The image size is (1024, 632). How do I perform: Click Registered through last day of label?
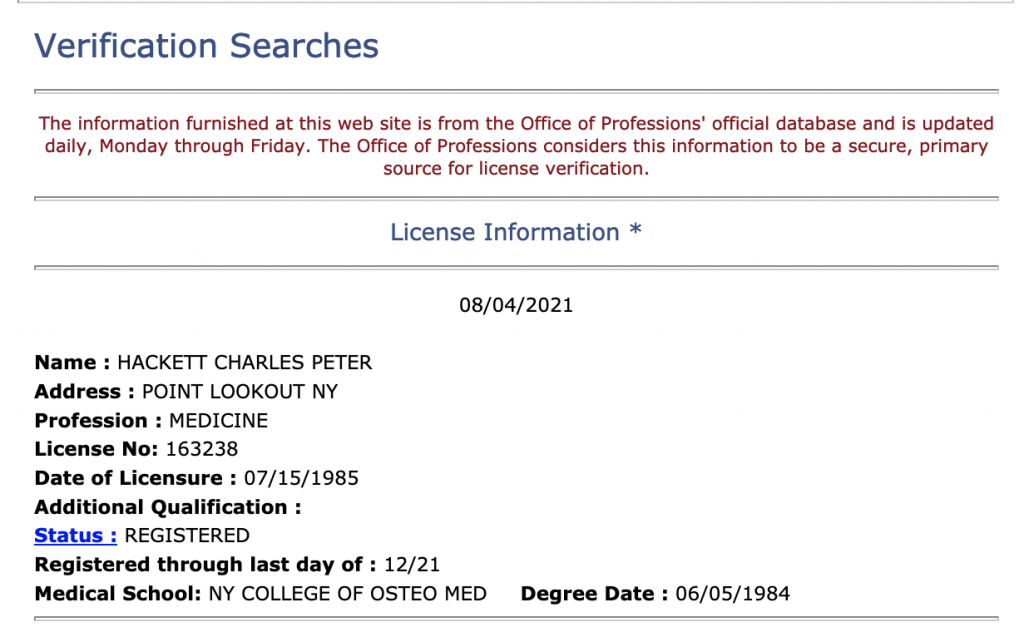[205, 565]
